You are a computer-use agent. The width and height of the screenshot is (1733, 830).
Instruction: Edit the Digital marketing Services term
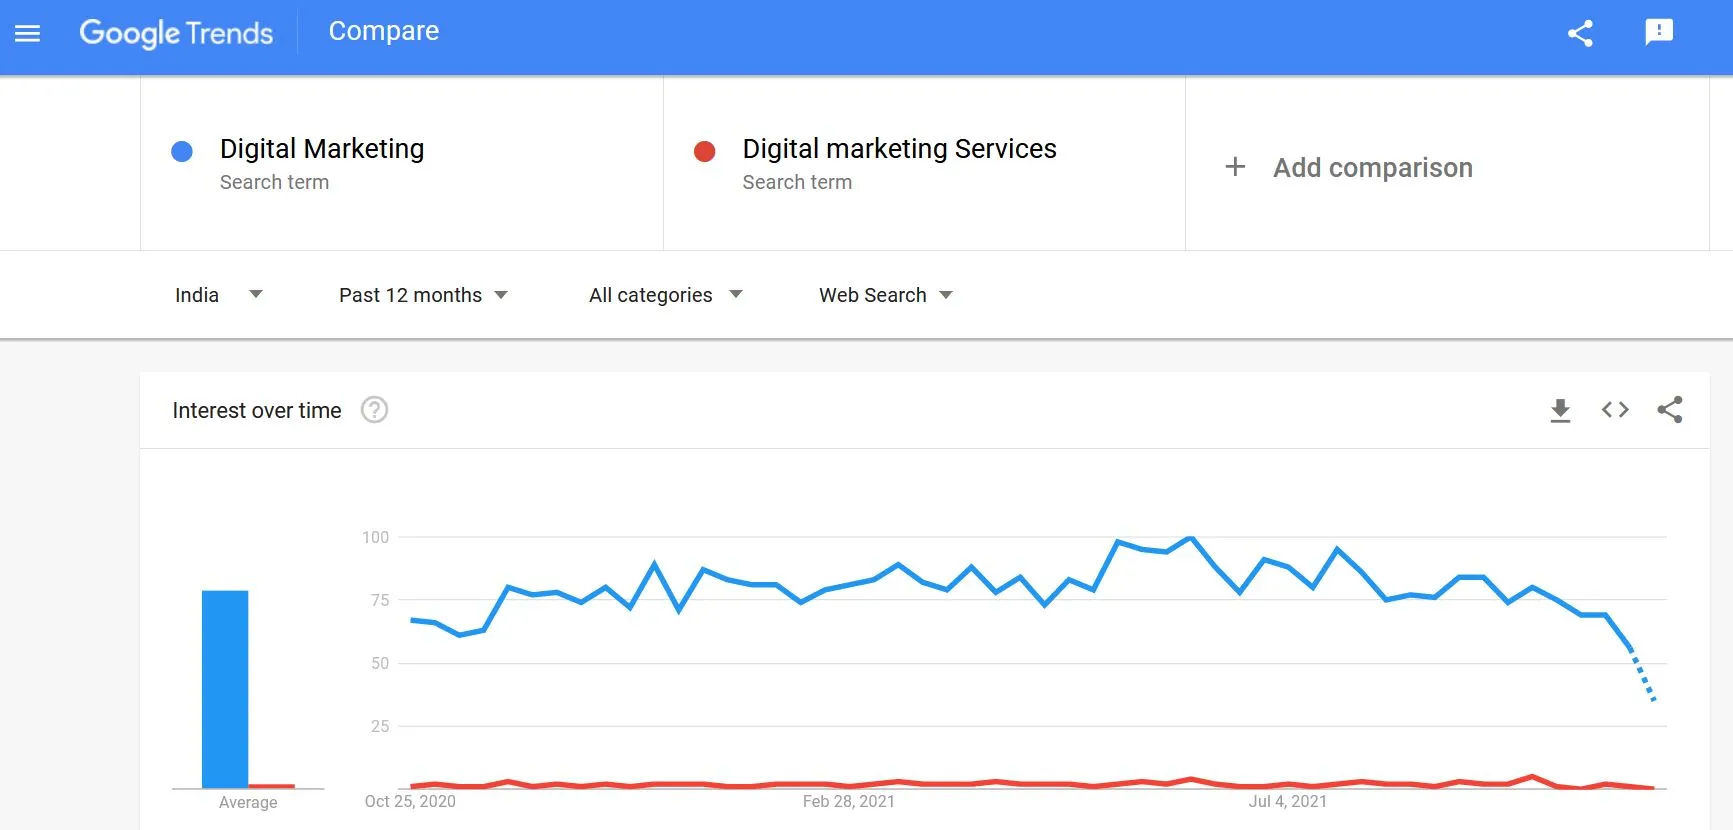pyautogui.click(x=899, y=149)
